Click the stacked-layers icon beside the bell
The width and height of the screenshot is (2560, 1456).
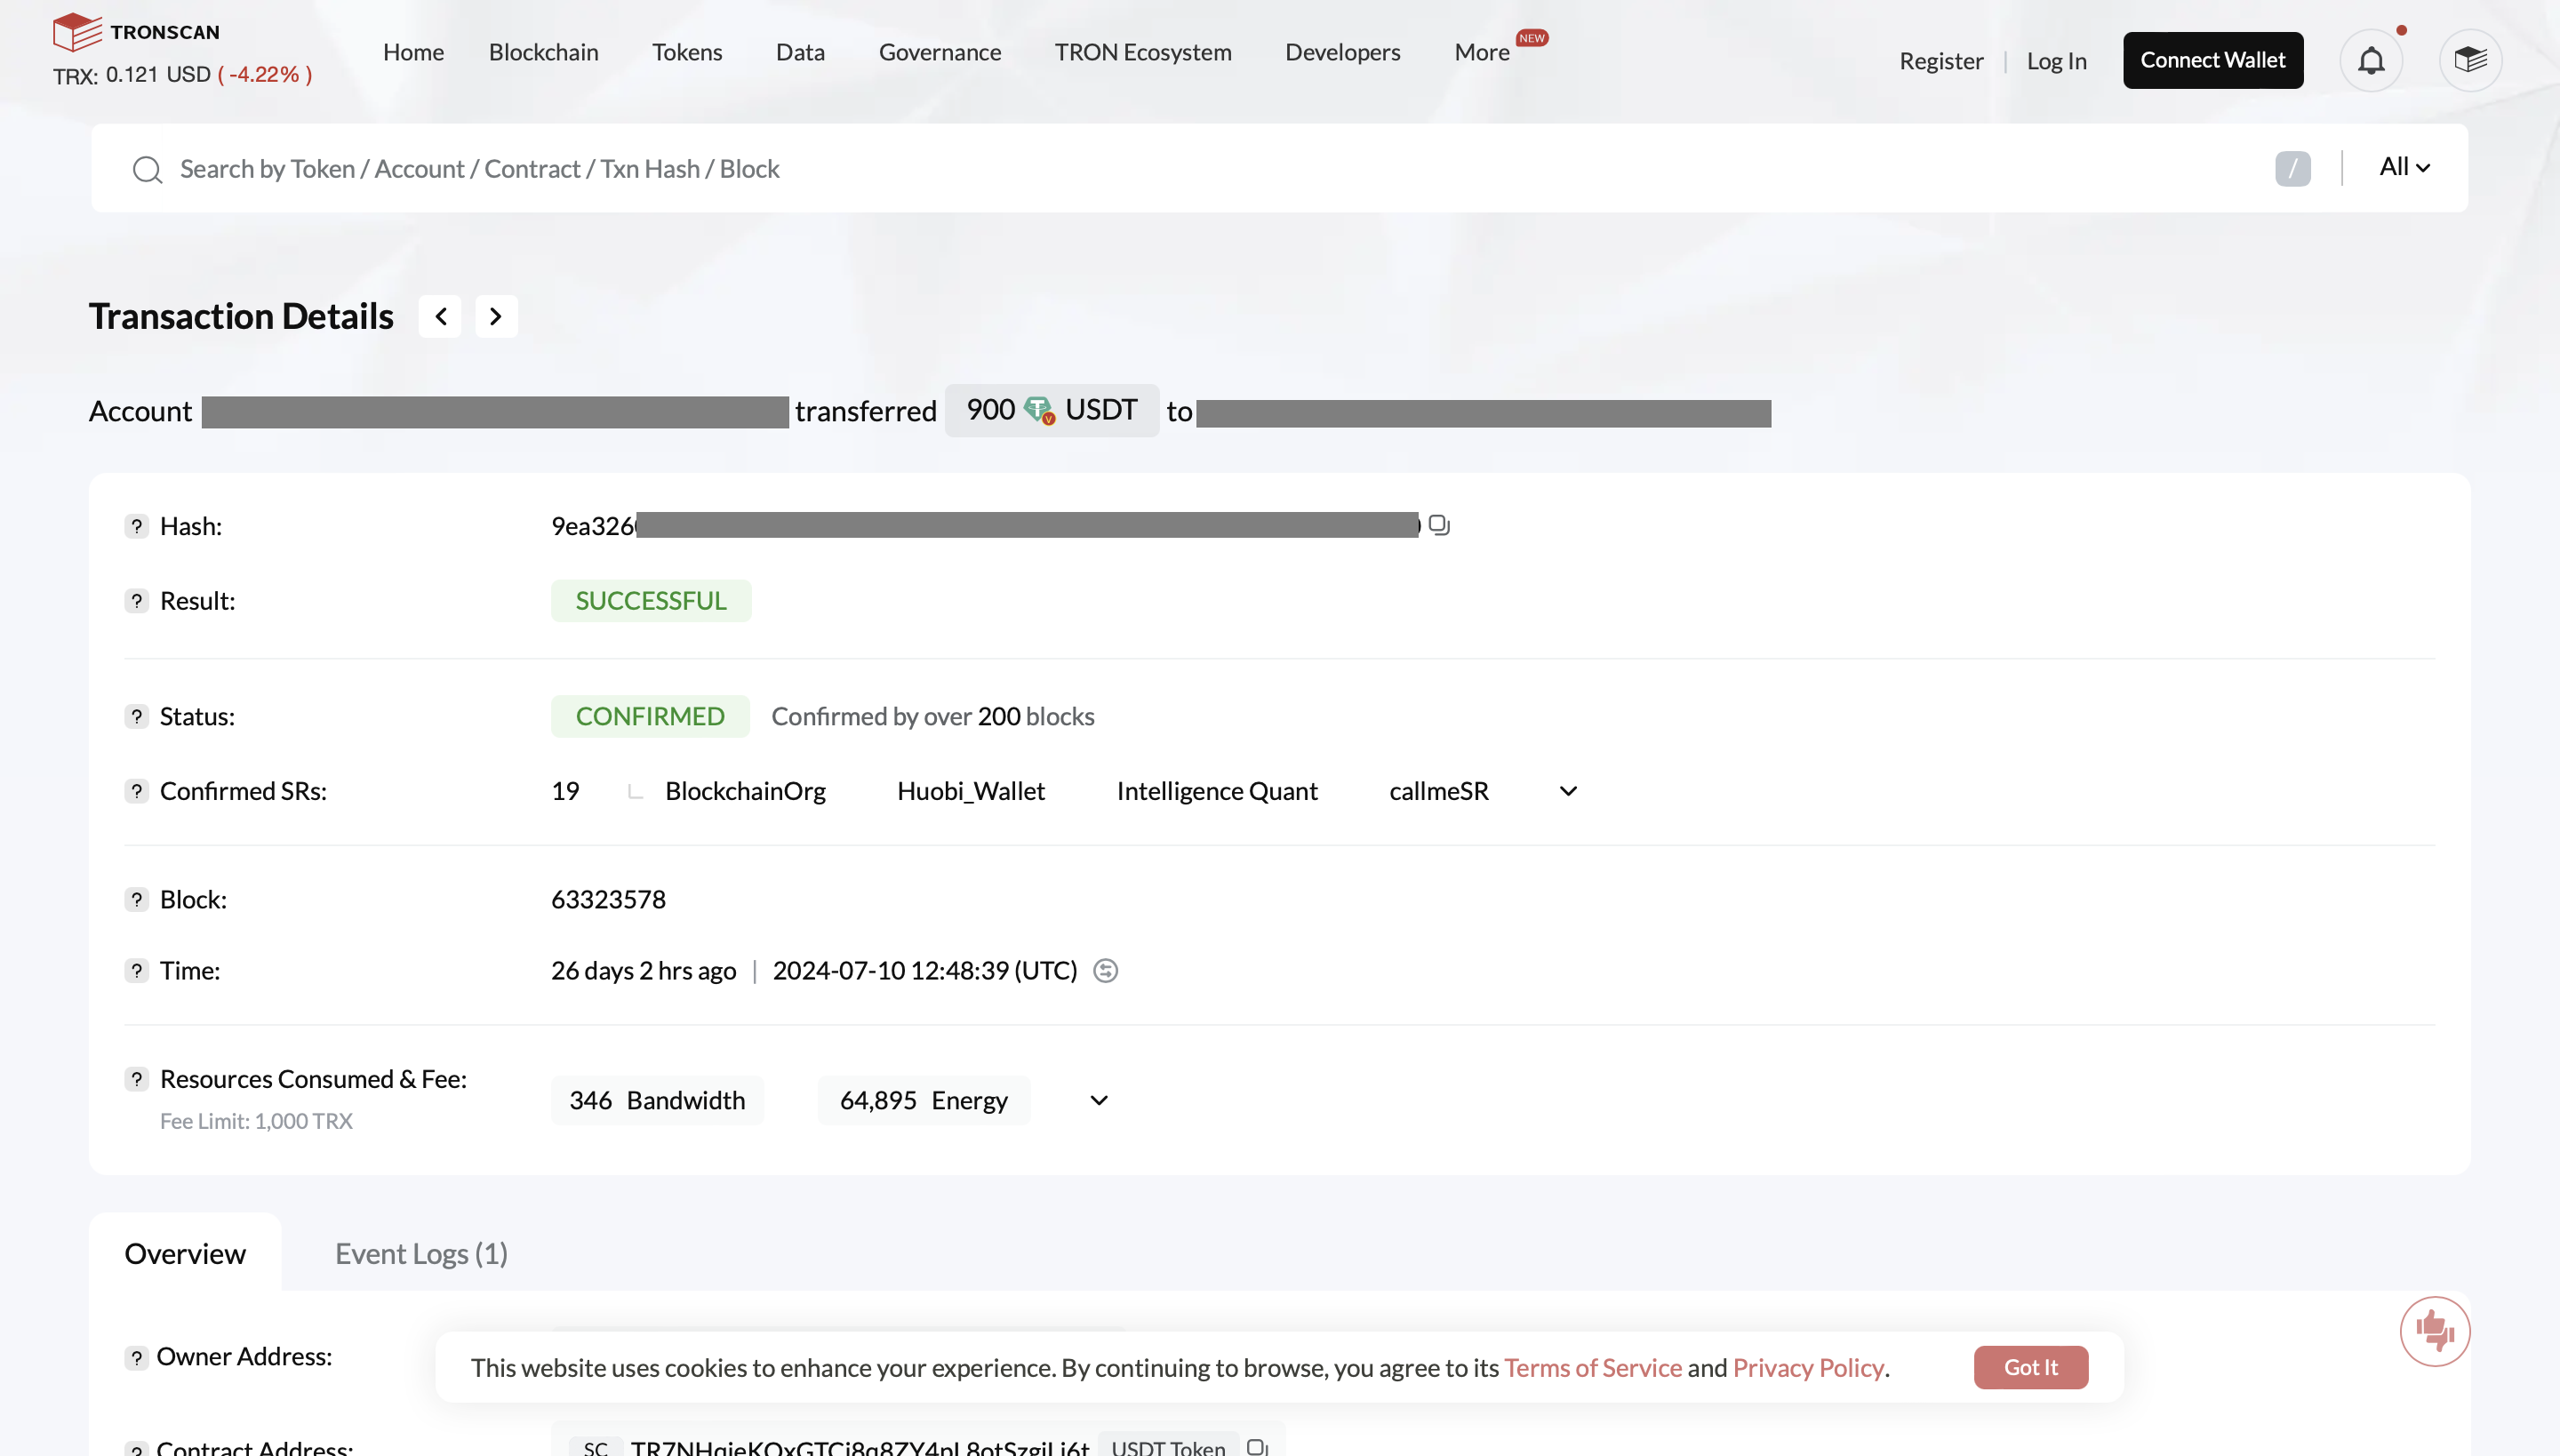(x=2470, y=61)
